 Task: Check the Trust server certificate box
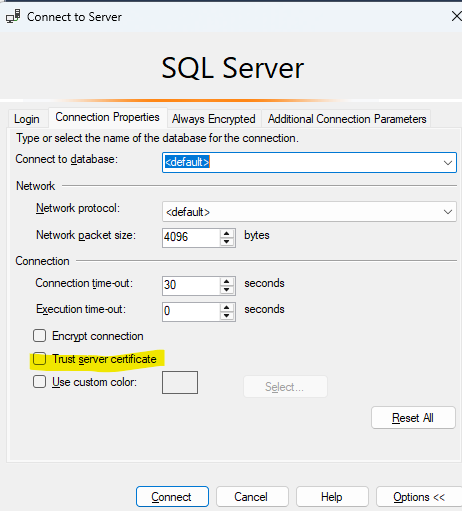[39, 359]
